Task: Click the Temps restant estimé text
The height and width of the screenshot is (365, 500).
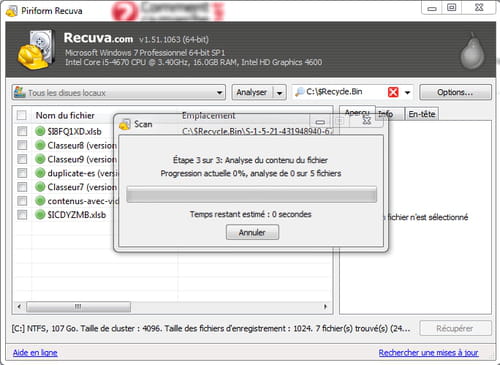Action: (251, 214)
